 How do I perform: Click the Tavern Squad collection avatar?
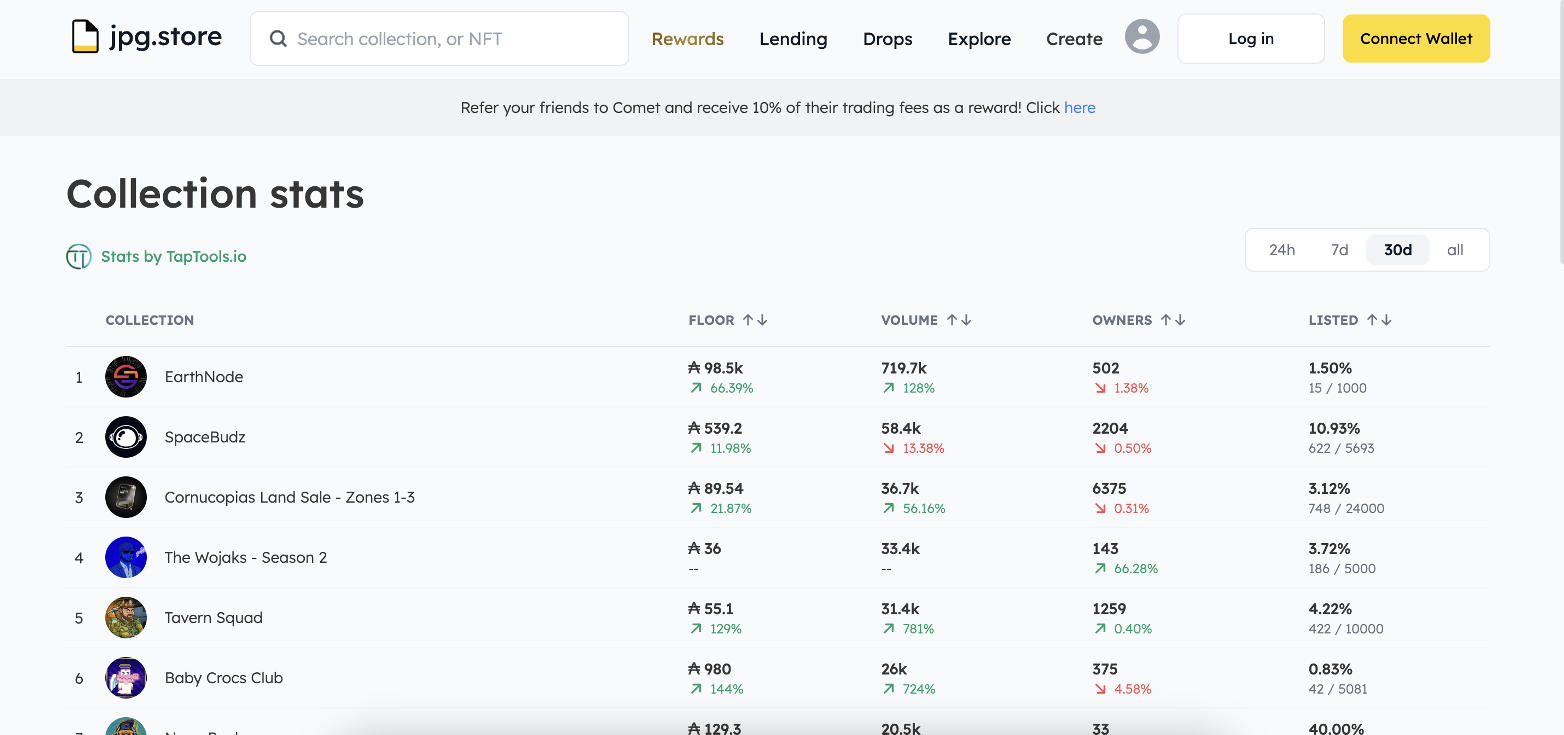126,618
